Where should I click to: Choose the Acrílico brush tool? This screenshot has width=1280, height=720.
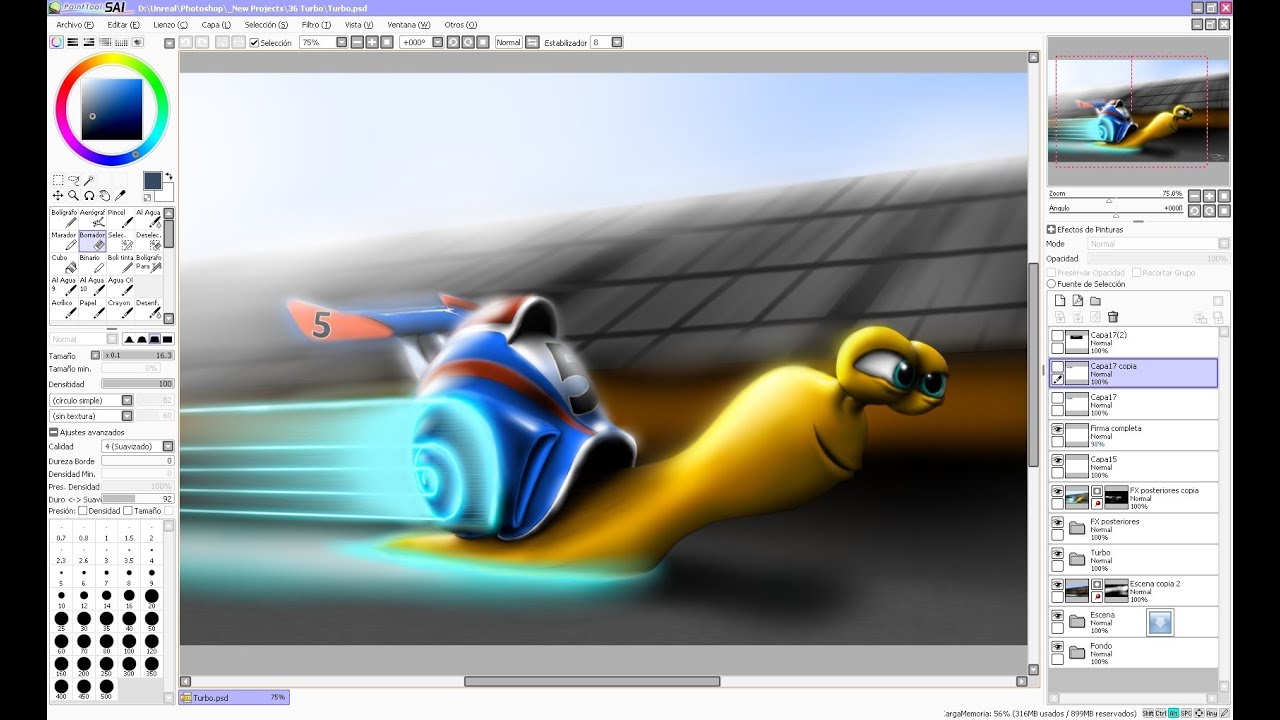tap(64, 308)
